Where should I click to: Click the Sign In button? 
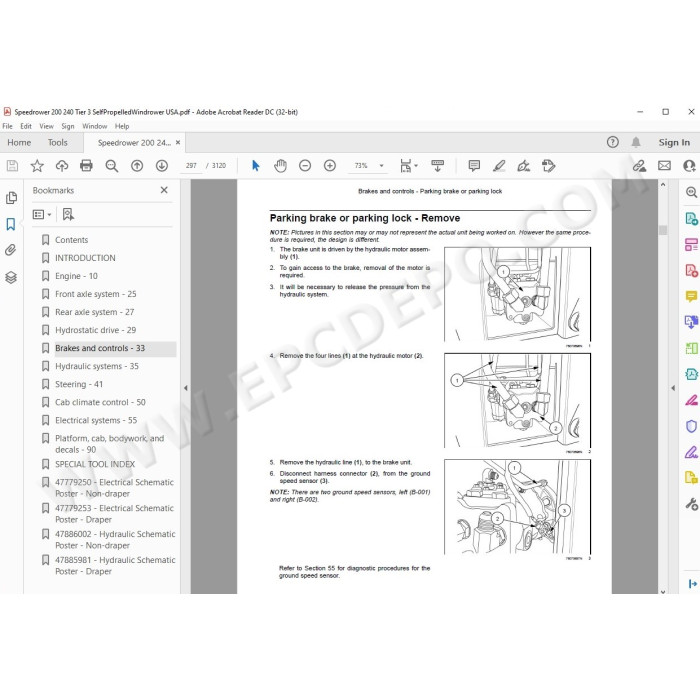tap(674, 142)
